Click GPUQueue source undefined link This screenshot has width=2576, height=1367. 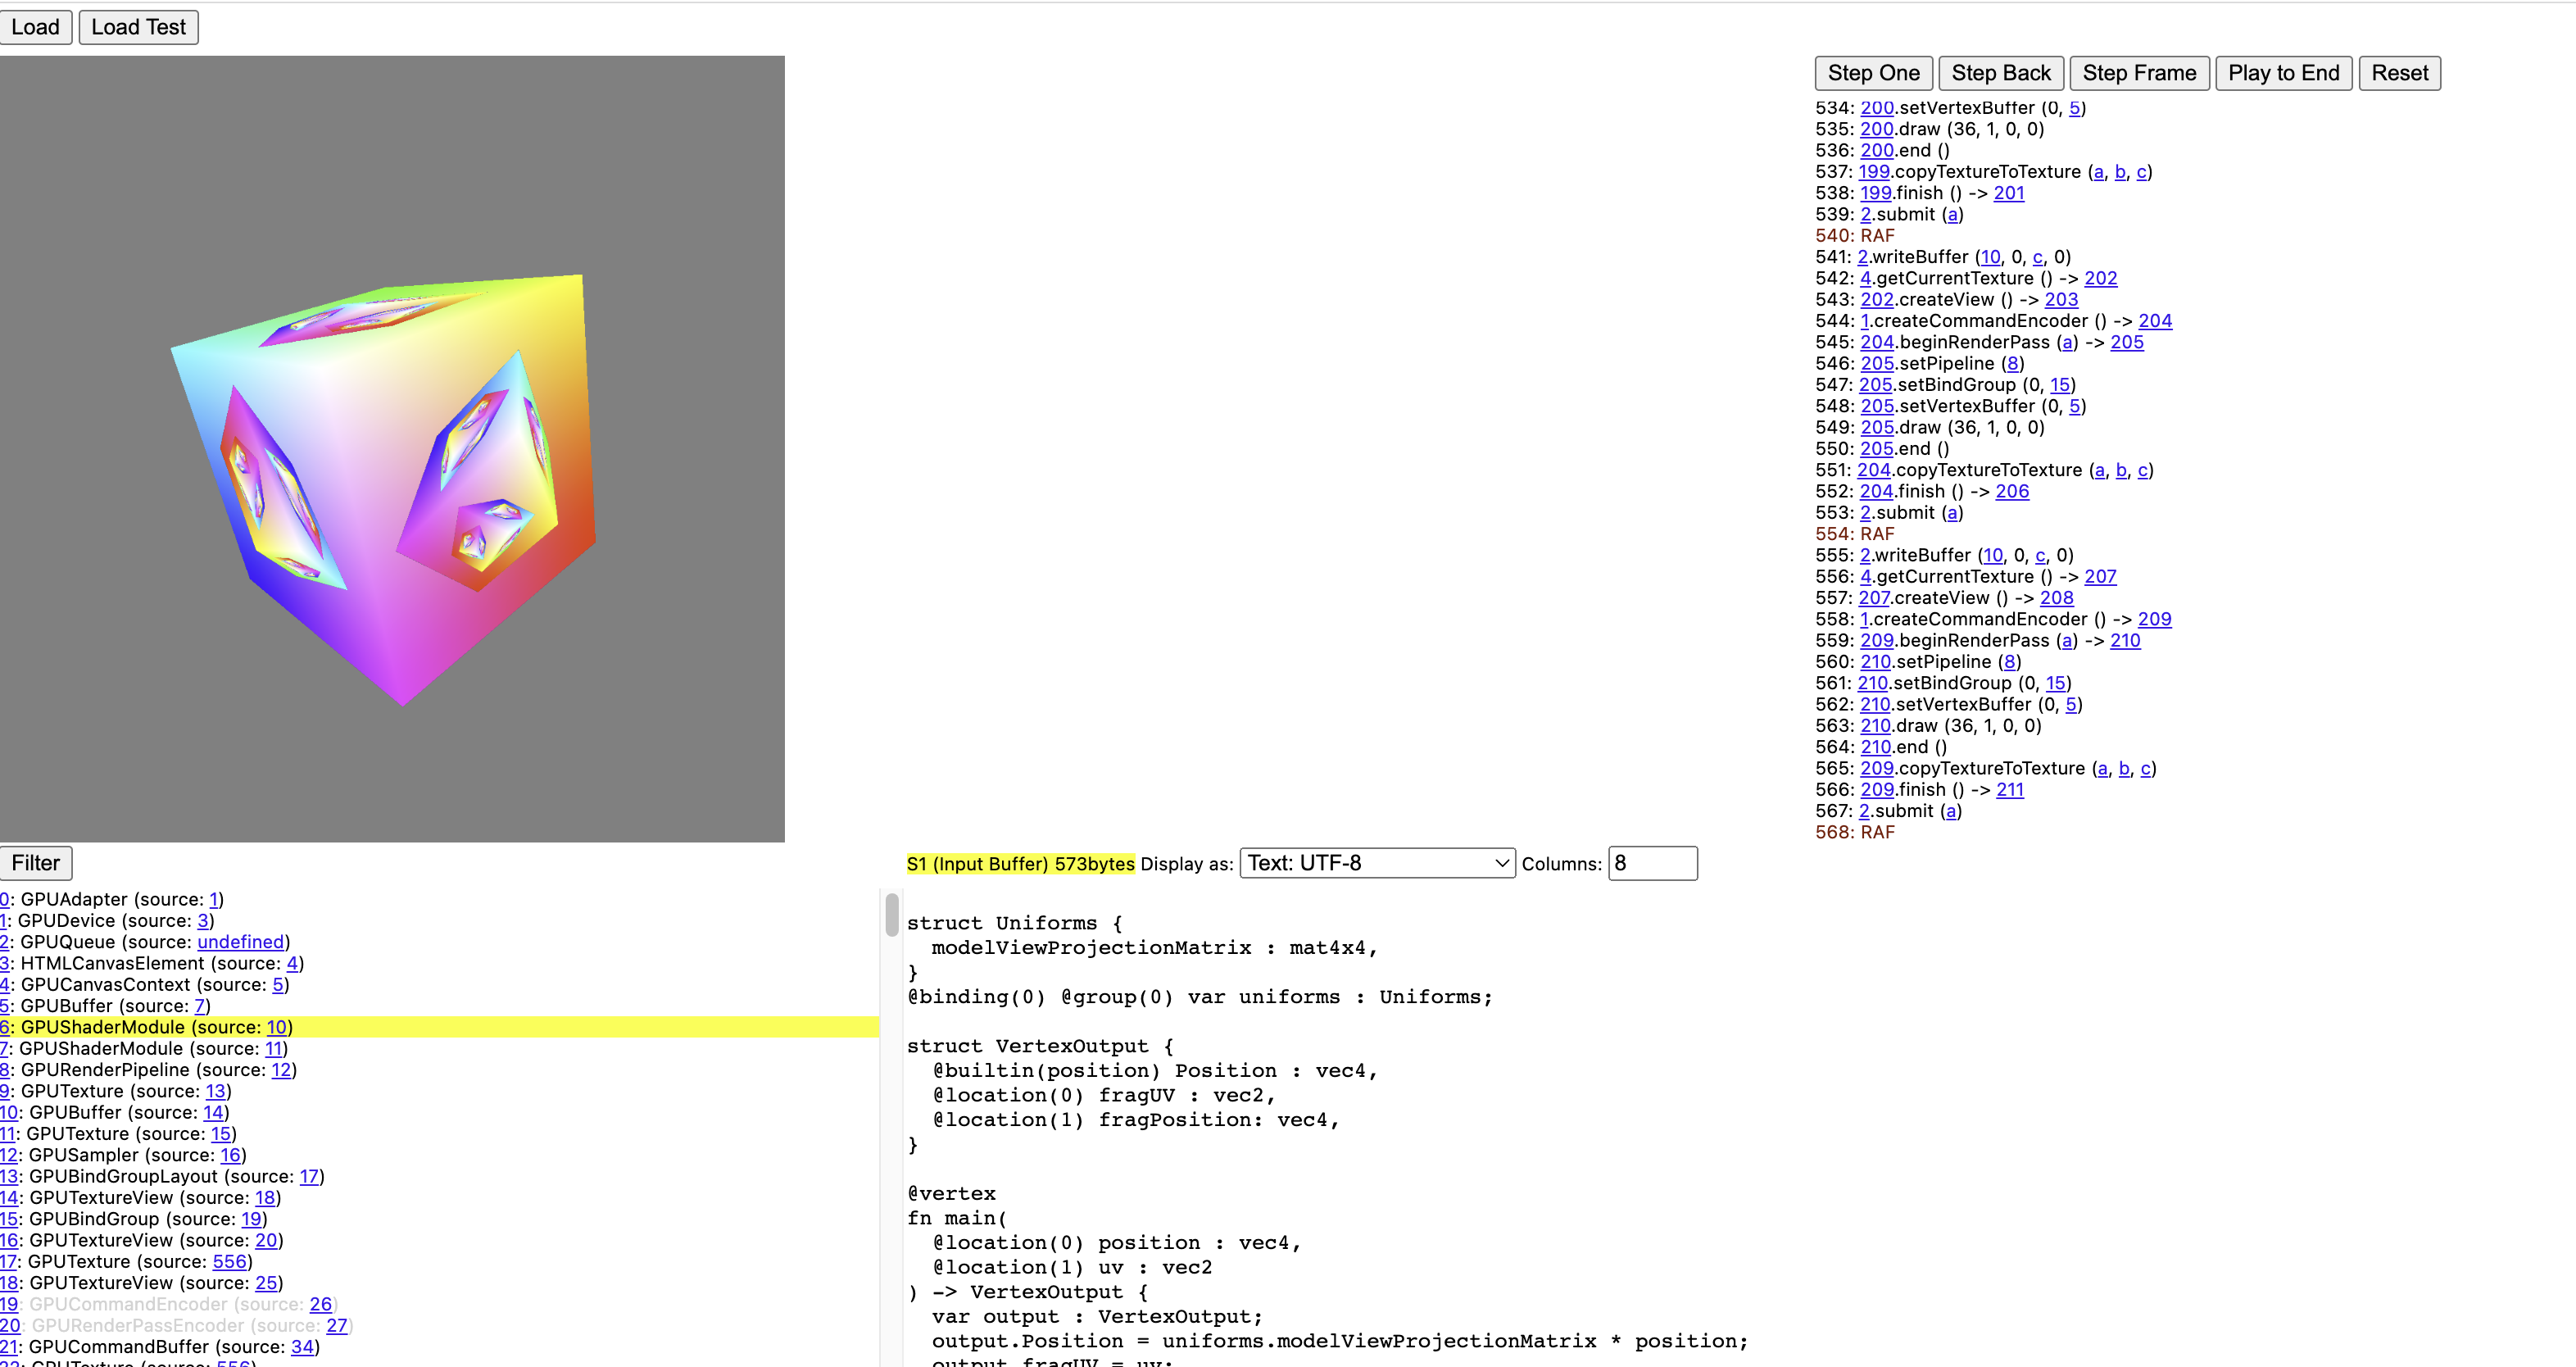coord(240,942)
